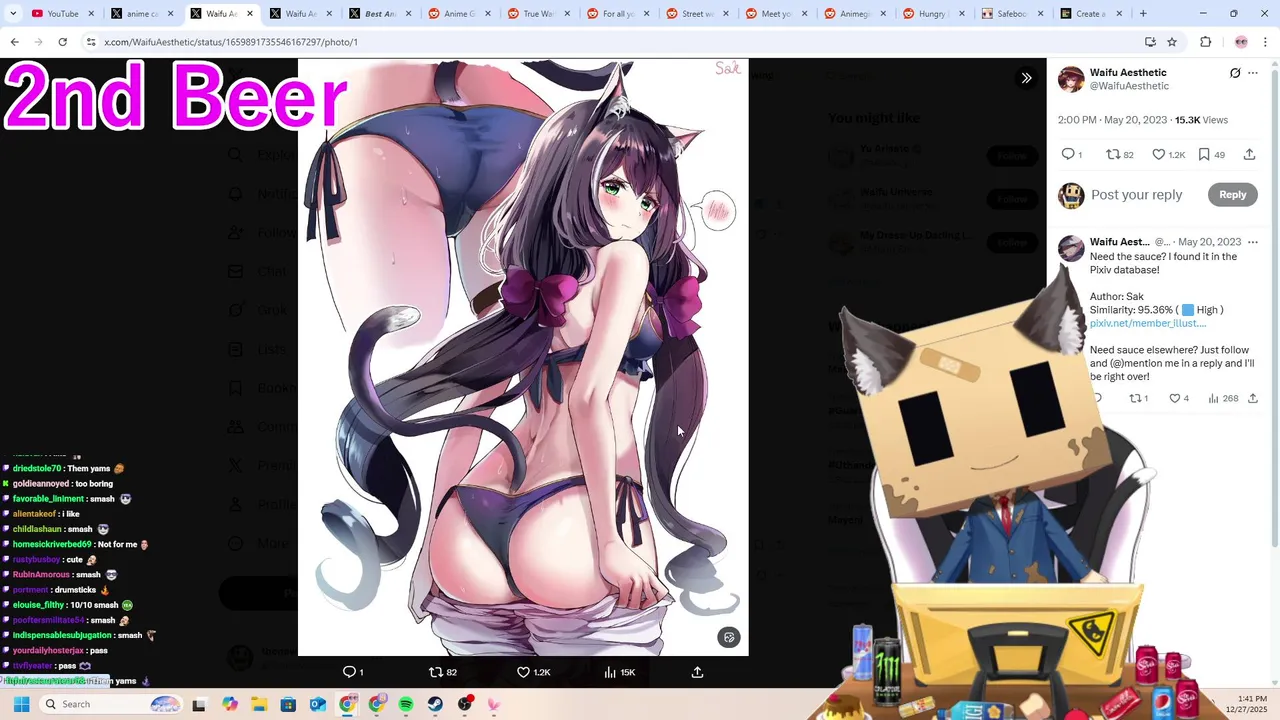Repost via bottom bar showing 82
Image resolution: width=1280 pixels, height=720 pixels.
tap(443, 672)
